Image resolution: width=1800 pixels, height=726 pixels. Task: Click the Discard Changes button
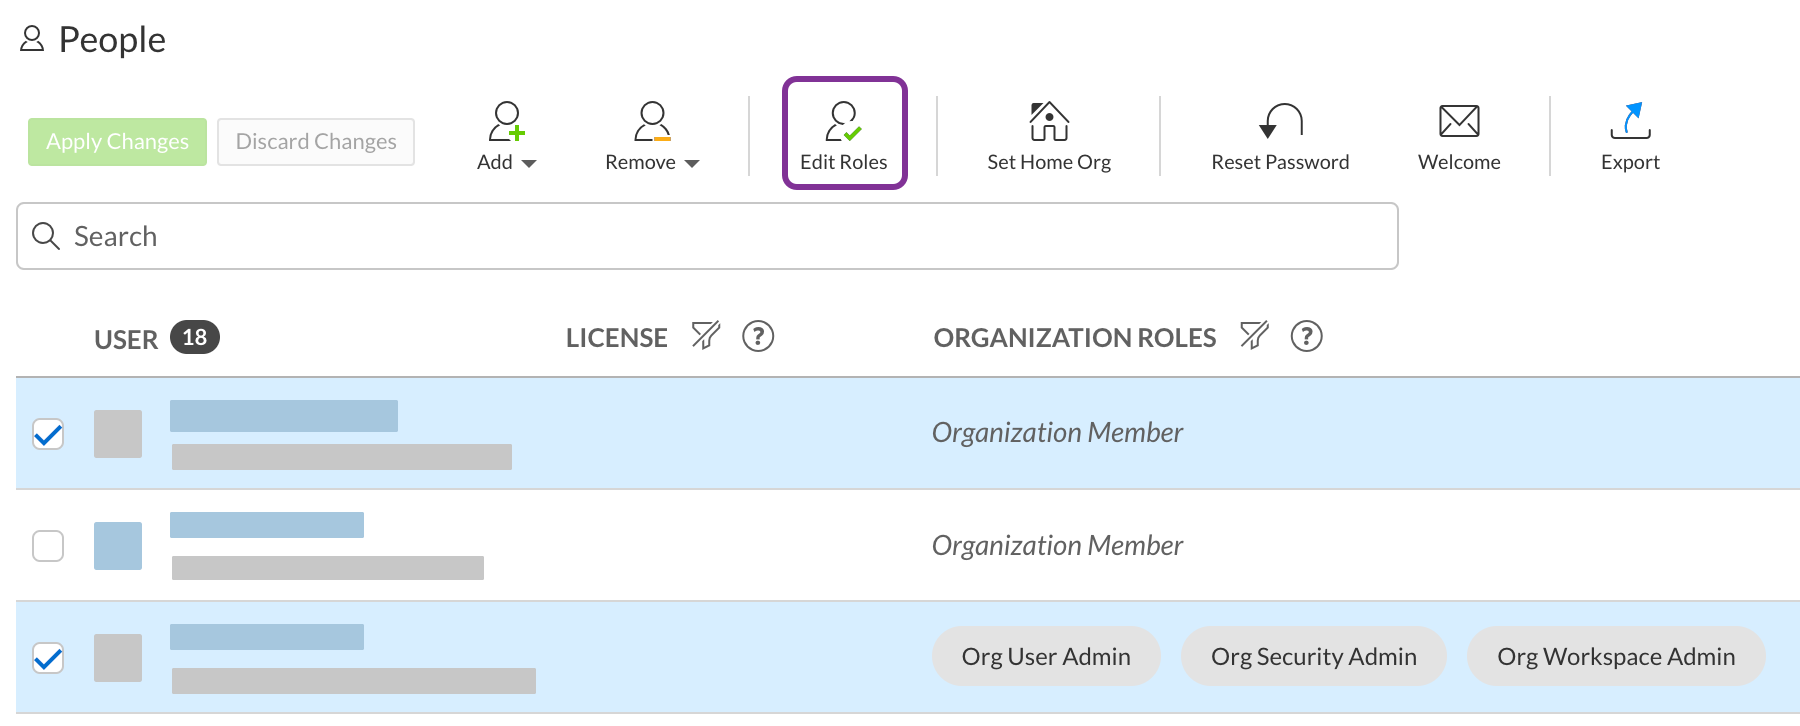(x=316, y=142)
